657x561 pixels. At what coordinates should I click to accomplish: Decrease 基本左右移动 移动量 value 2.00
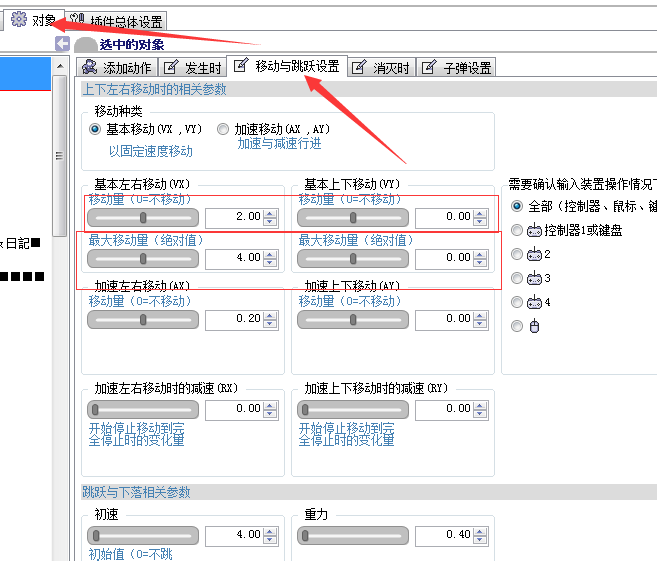pyautogui.click(x=270, y=222)
